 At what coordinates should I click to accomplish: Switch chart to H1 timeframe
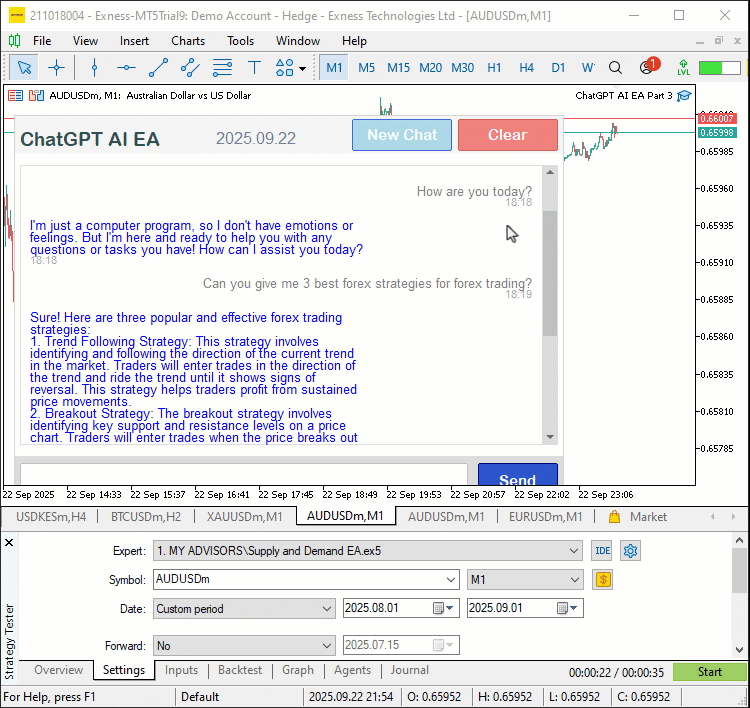(x=494, y=67)
